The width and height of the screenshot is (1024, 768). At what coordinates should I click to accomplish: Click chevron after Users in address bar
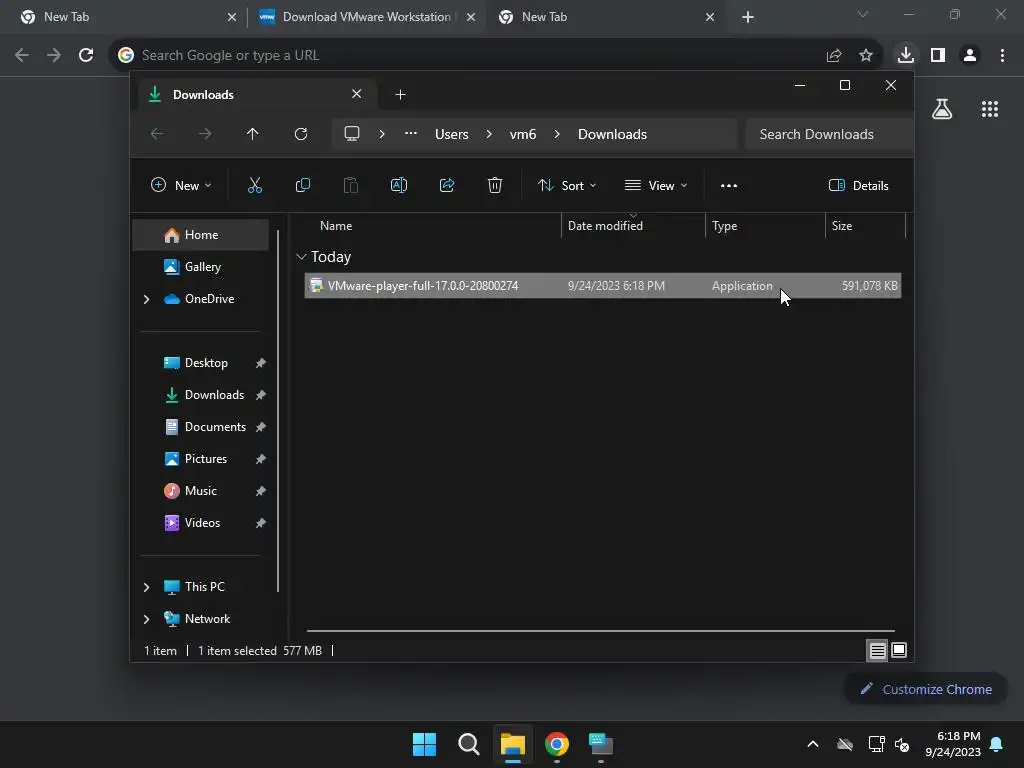coord(489,134)
